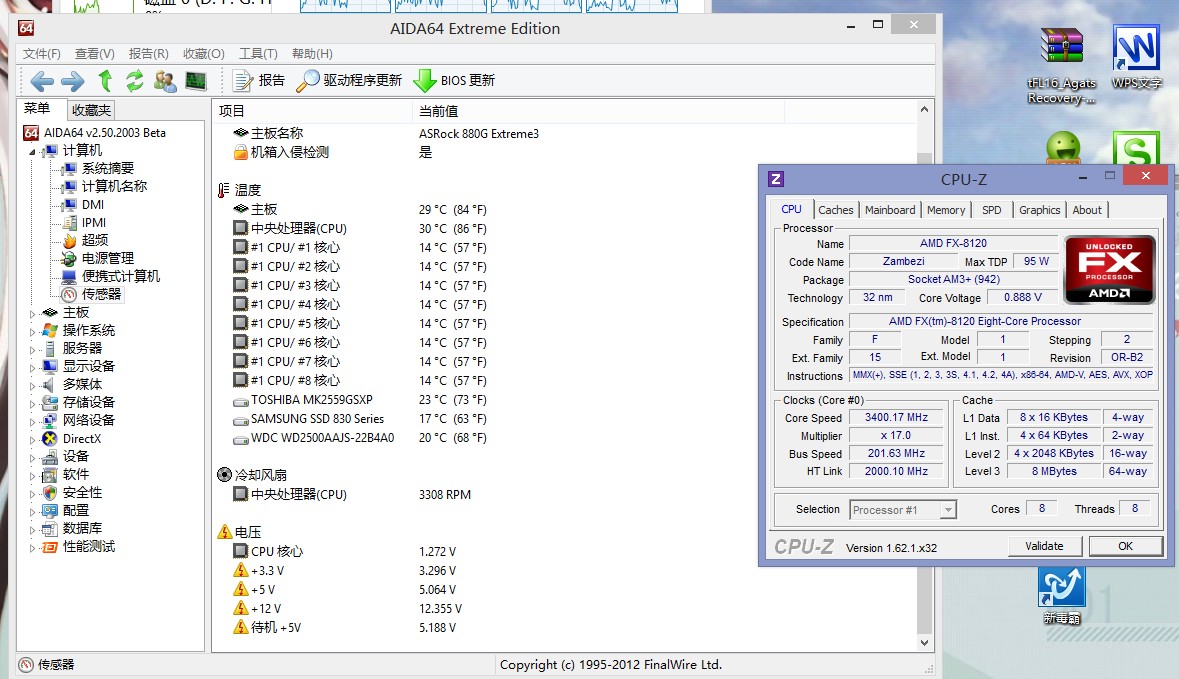Click the green Up arrow toolbar icon
The height and width of the screenshot is (679, 1179).
click(105, 80)
